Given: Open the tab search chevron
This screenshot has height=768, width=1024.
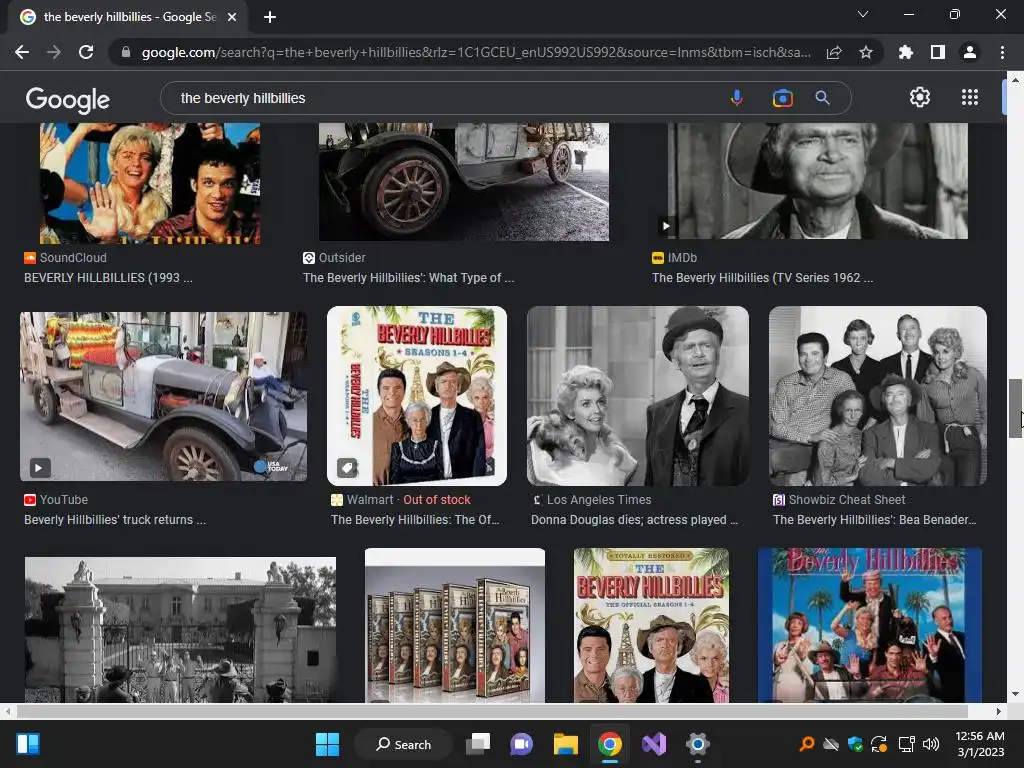Looking at the screenshot, I should 863,14.
